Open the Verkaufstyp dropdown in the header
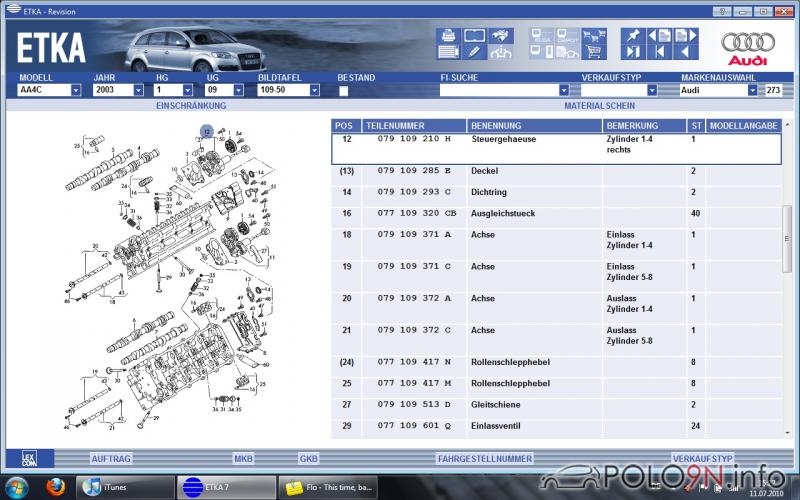The height and width of the screenshot is (500, 800). (652, 90)
